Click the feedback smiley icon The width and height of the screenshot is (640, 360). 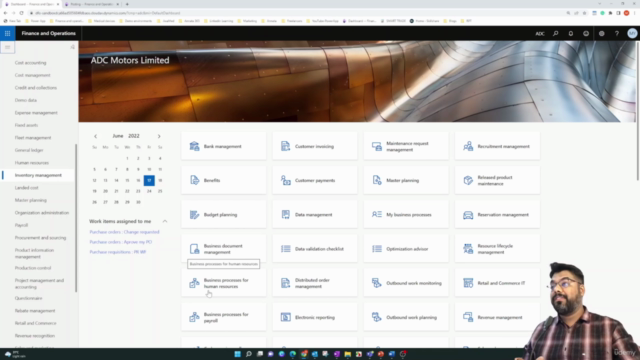(x=586, y=33)
